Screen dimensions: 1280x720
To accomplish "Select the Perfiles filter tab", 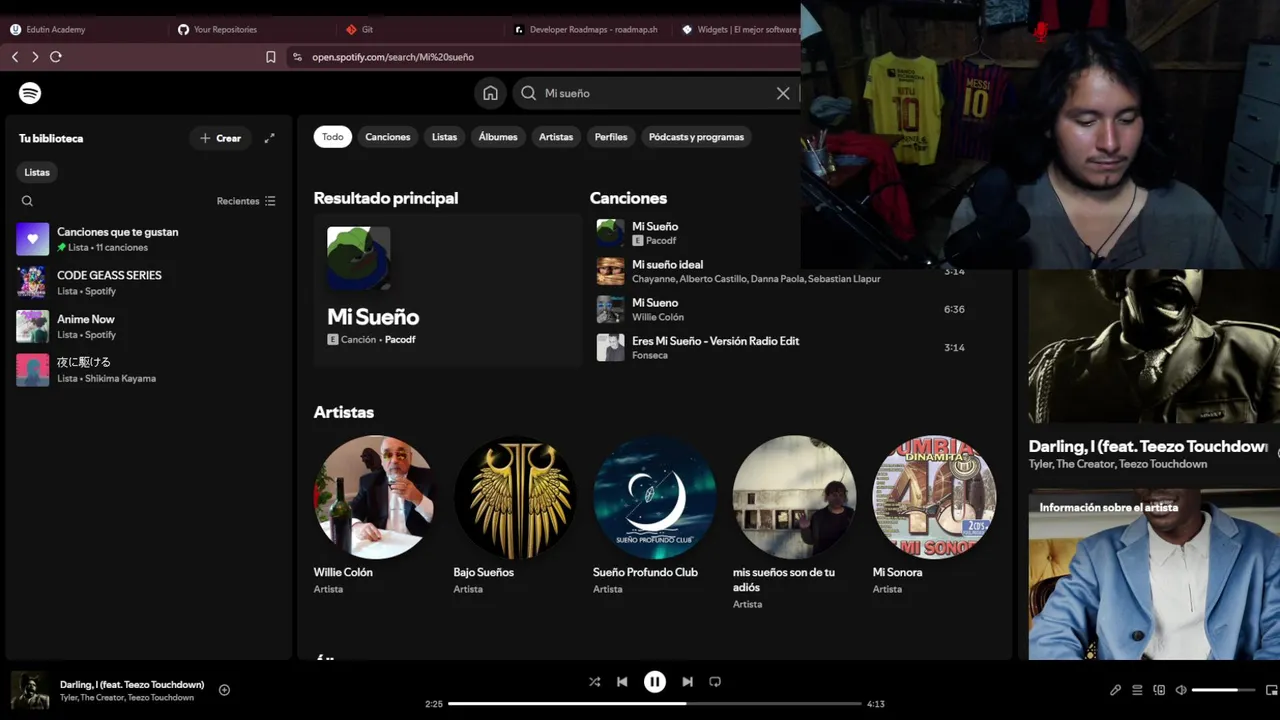I will coord(611,137).
